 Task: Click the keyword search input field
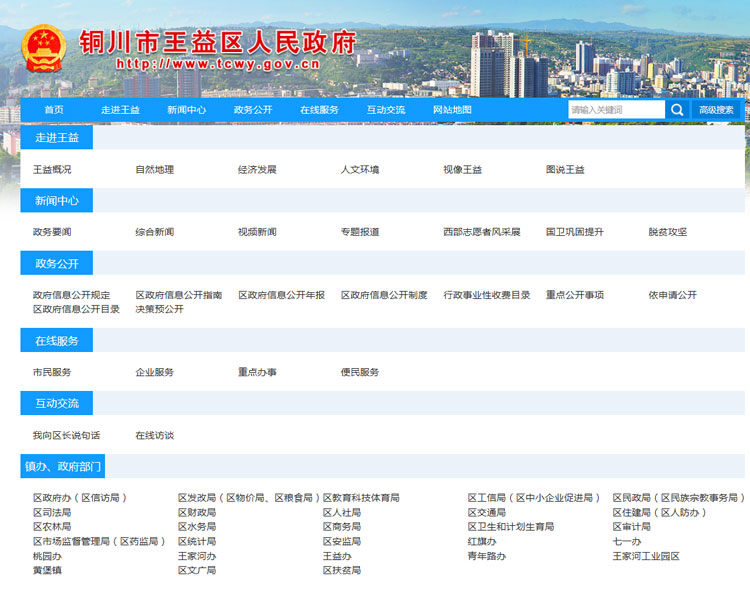(x=615, y=110)
